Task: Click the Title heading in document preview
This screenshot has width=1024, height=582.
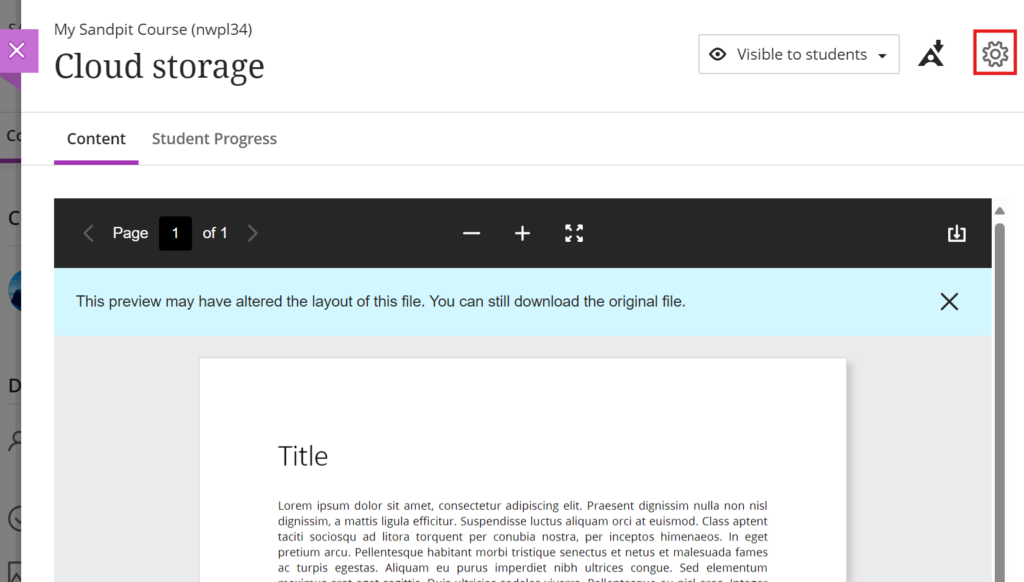Action: coord(303,456)
